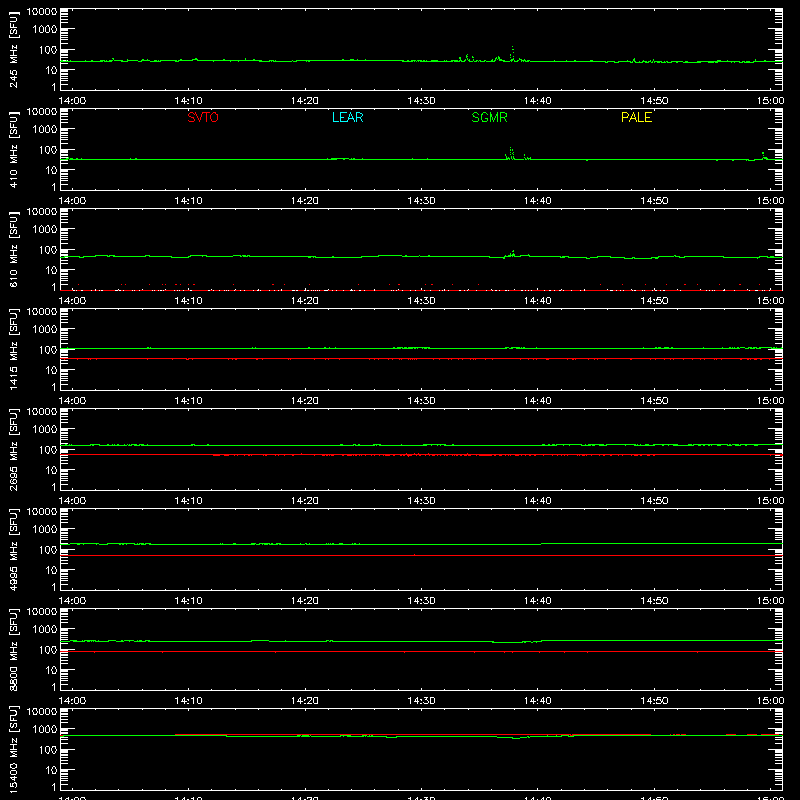Click the 14:40 tick under the 245 MHz panel
The width and height of the screenshot is (800, 800).
[x=537, y=101]
